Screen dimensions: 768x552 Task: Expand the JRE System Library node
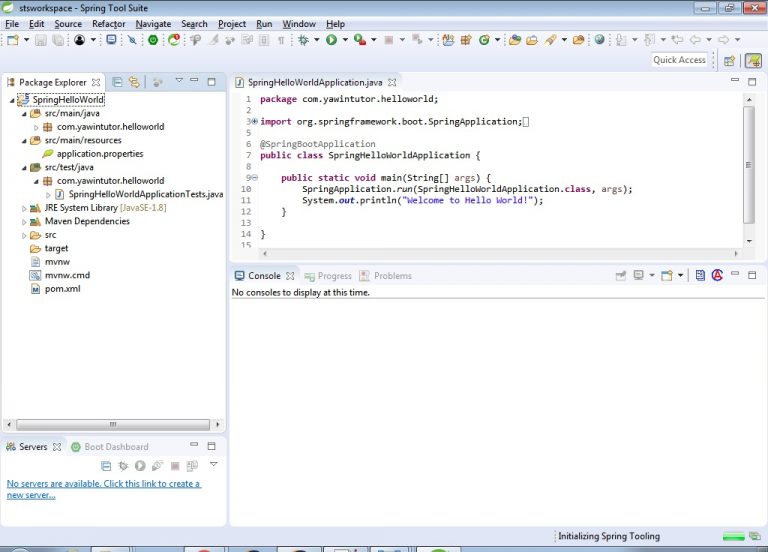[x=23, y=208]
